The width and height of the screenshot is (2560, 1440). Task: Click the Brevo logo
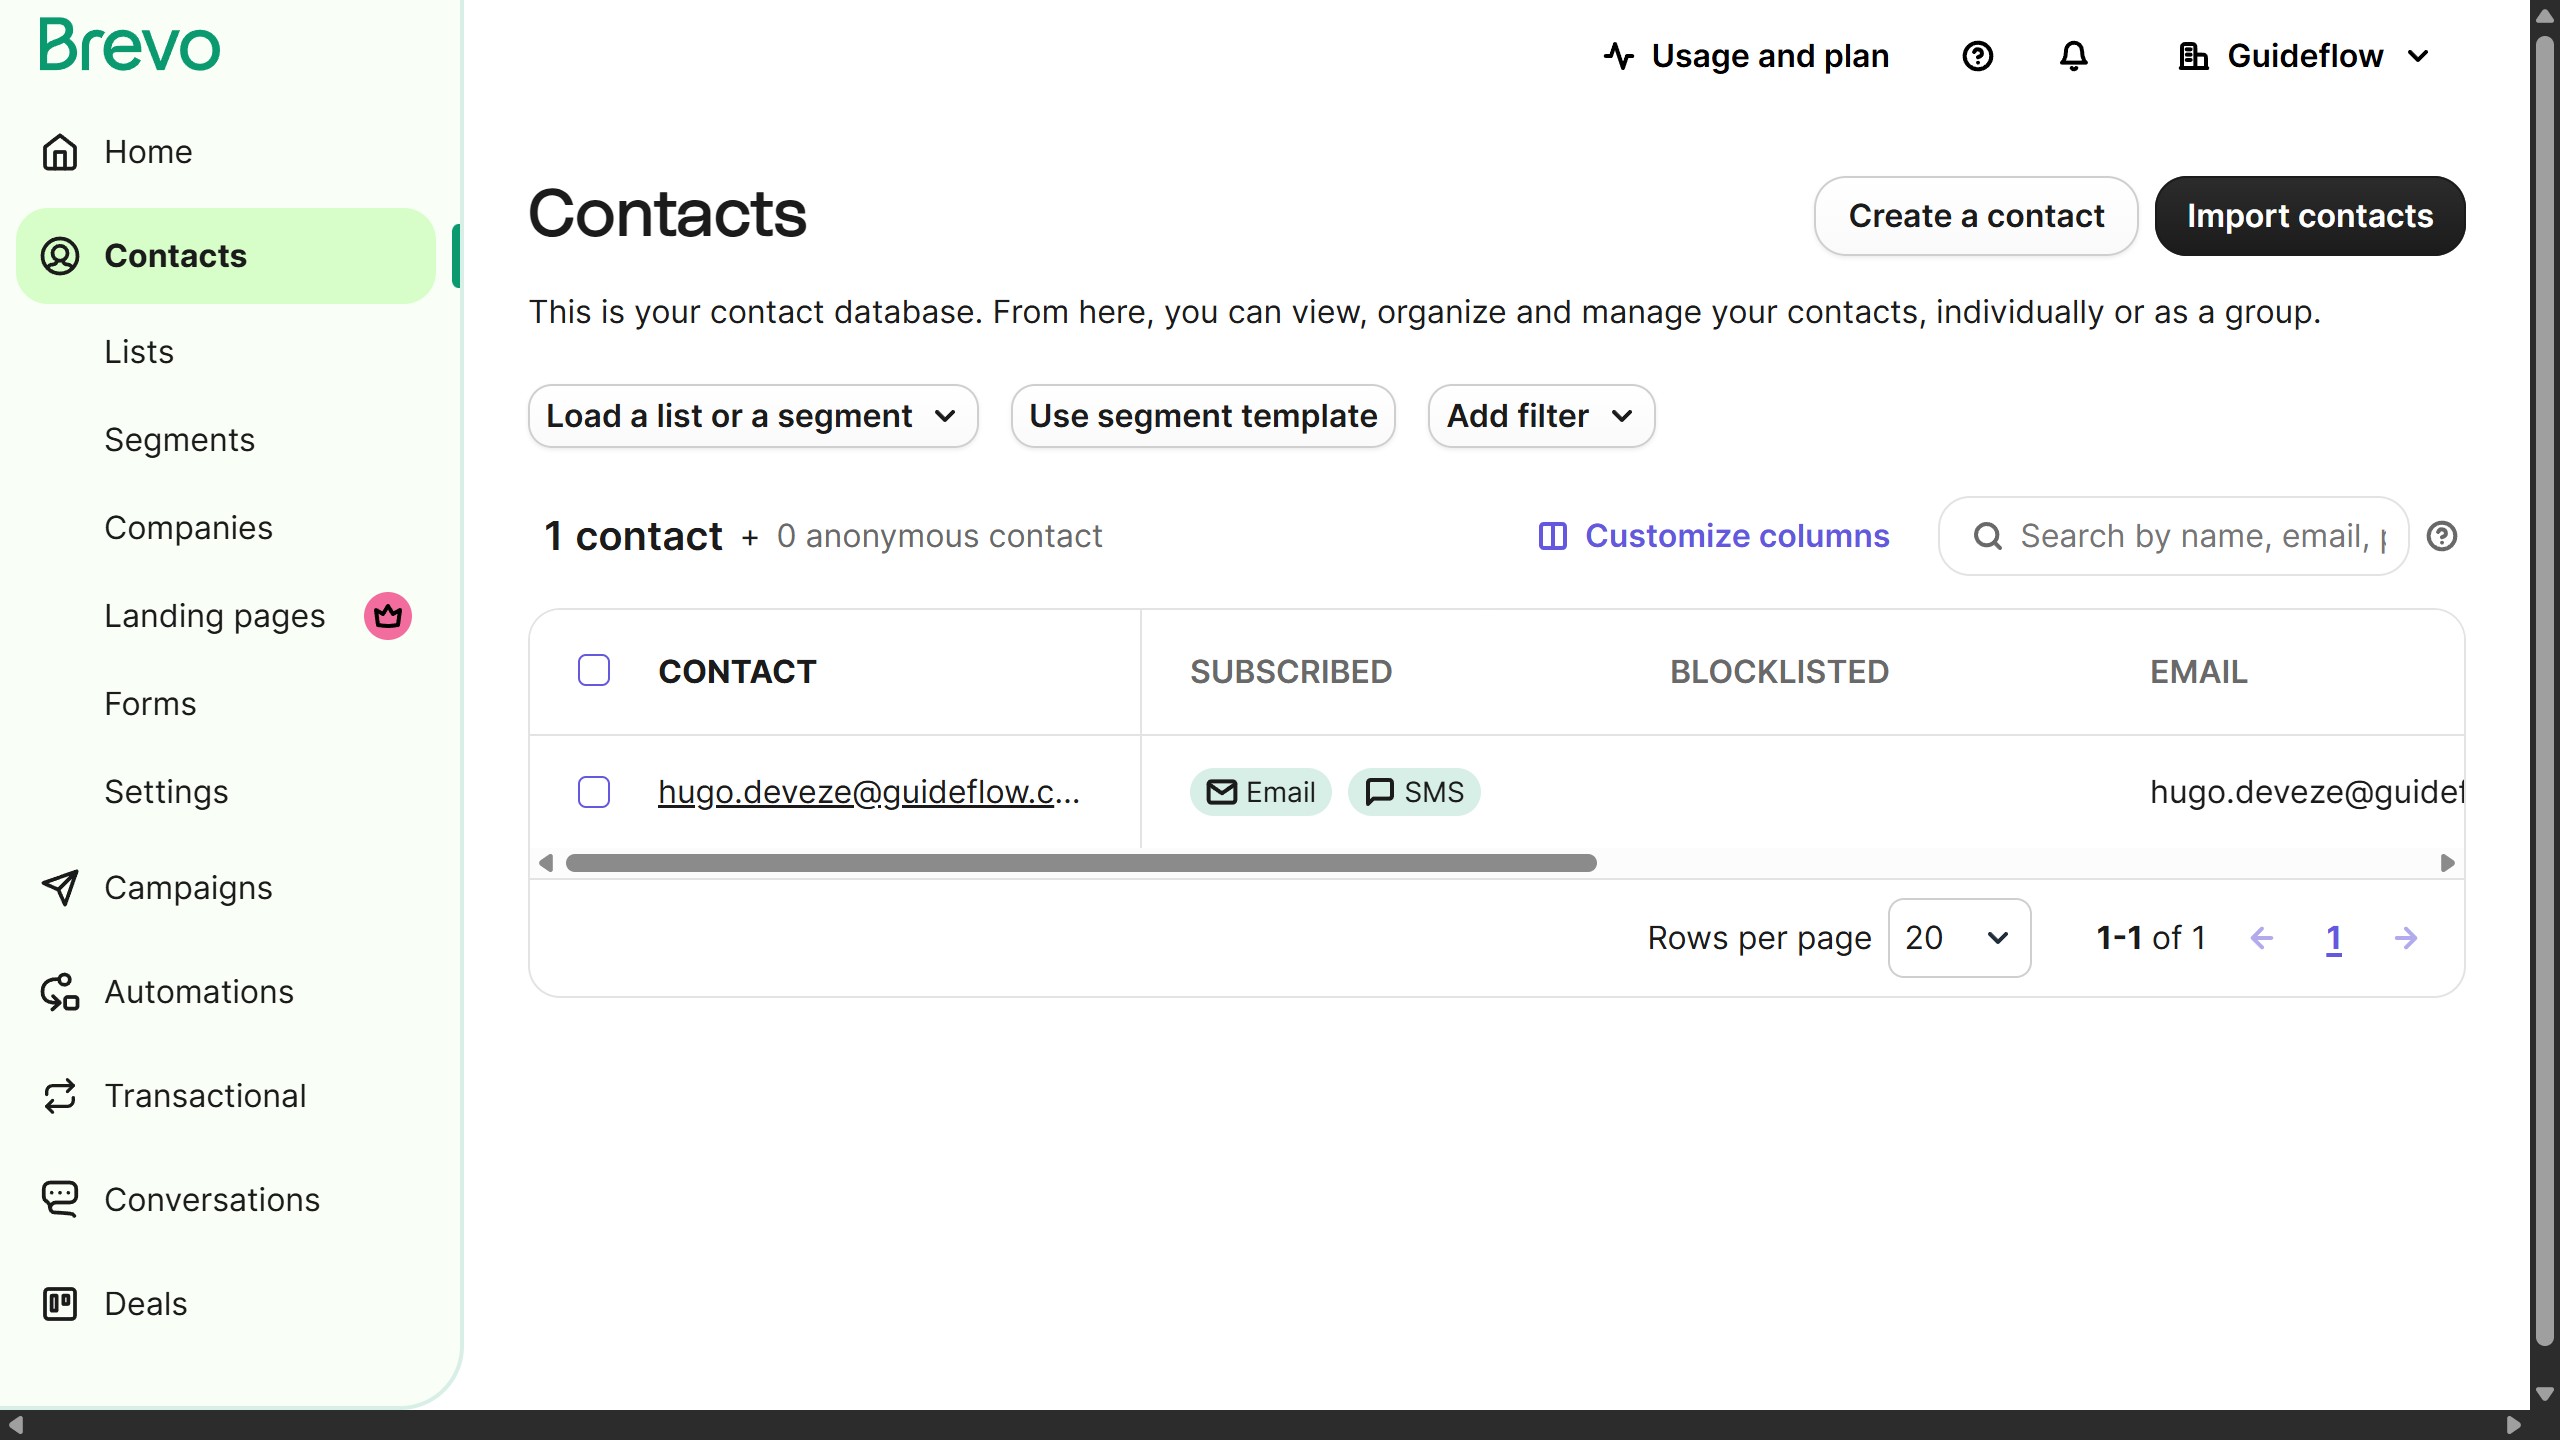129,46
